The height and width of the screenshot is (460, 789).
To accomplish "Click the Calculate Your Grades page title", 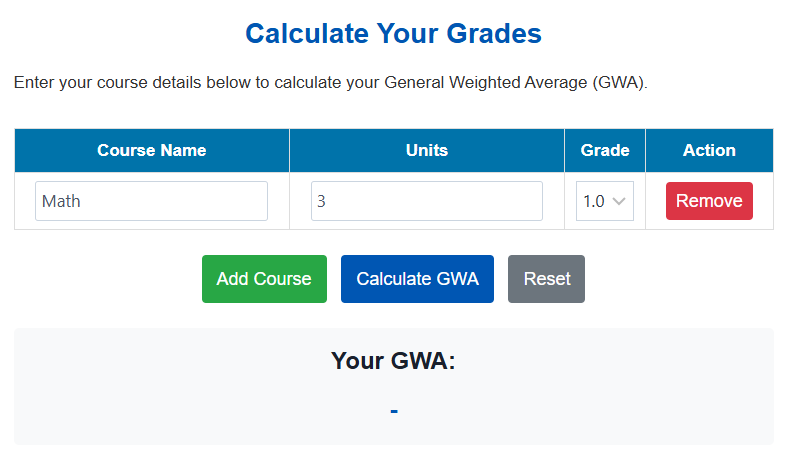I will (x=393, y=34).
